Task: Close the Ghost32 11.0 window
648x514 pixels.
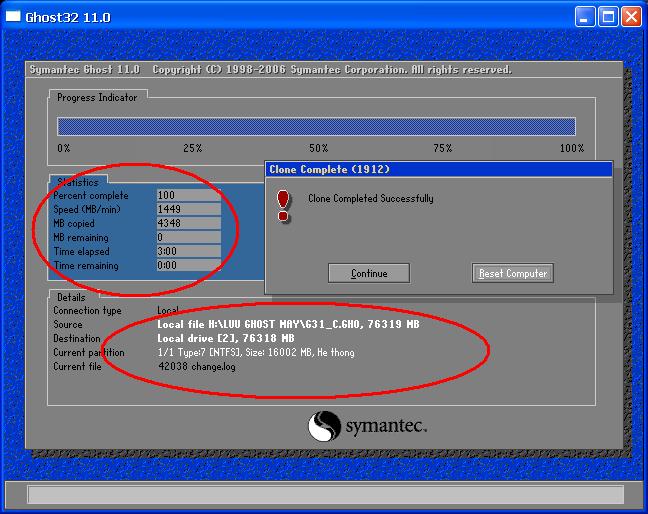Action: [631, 17]
